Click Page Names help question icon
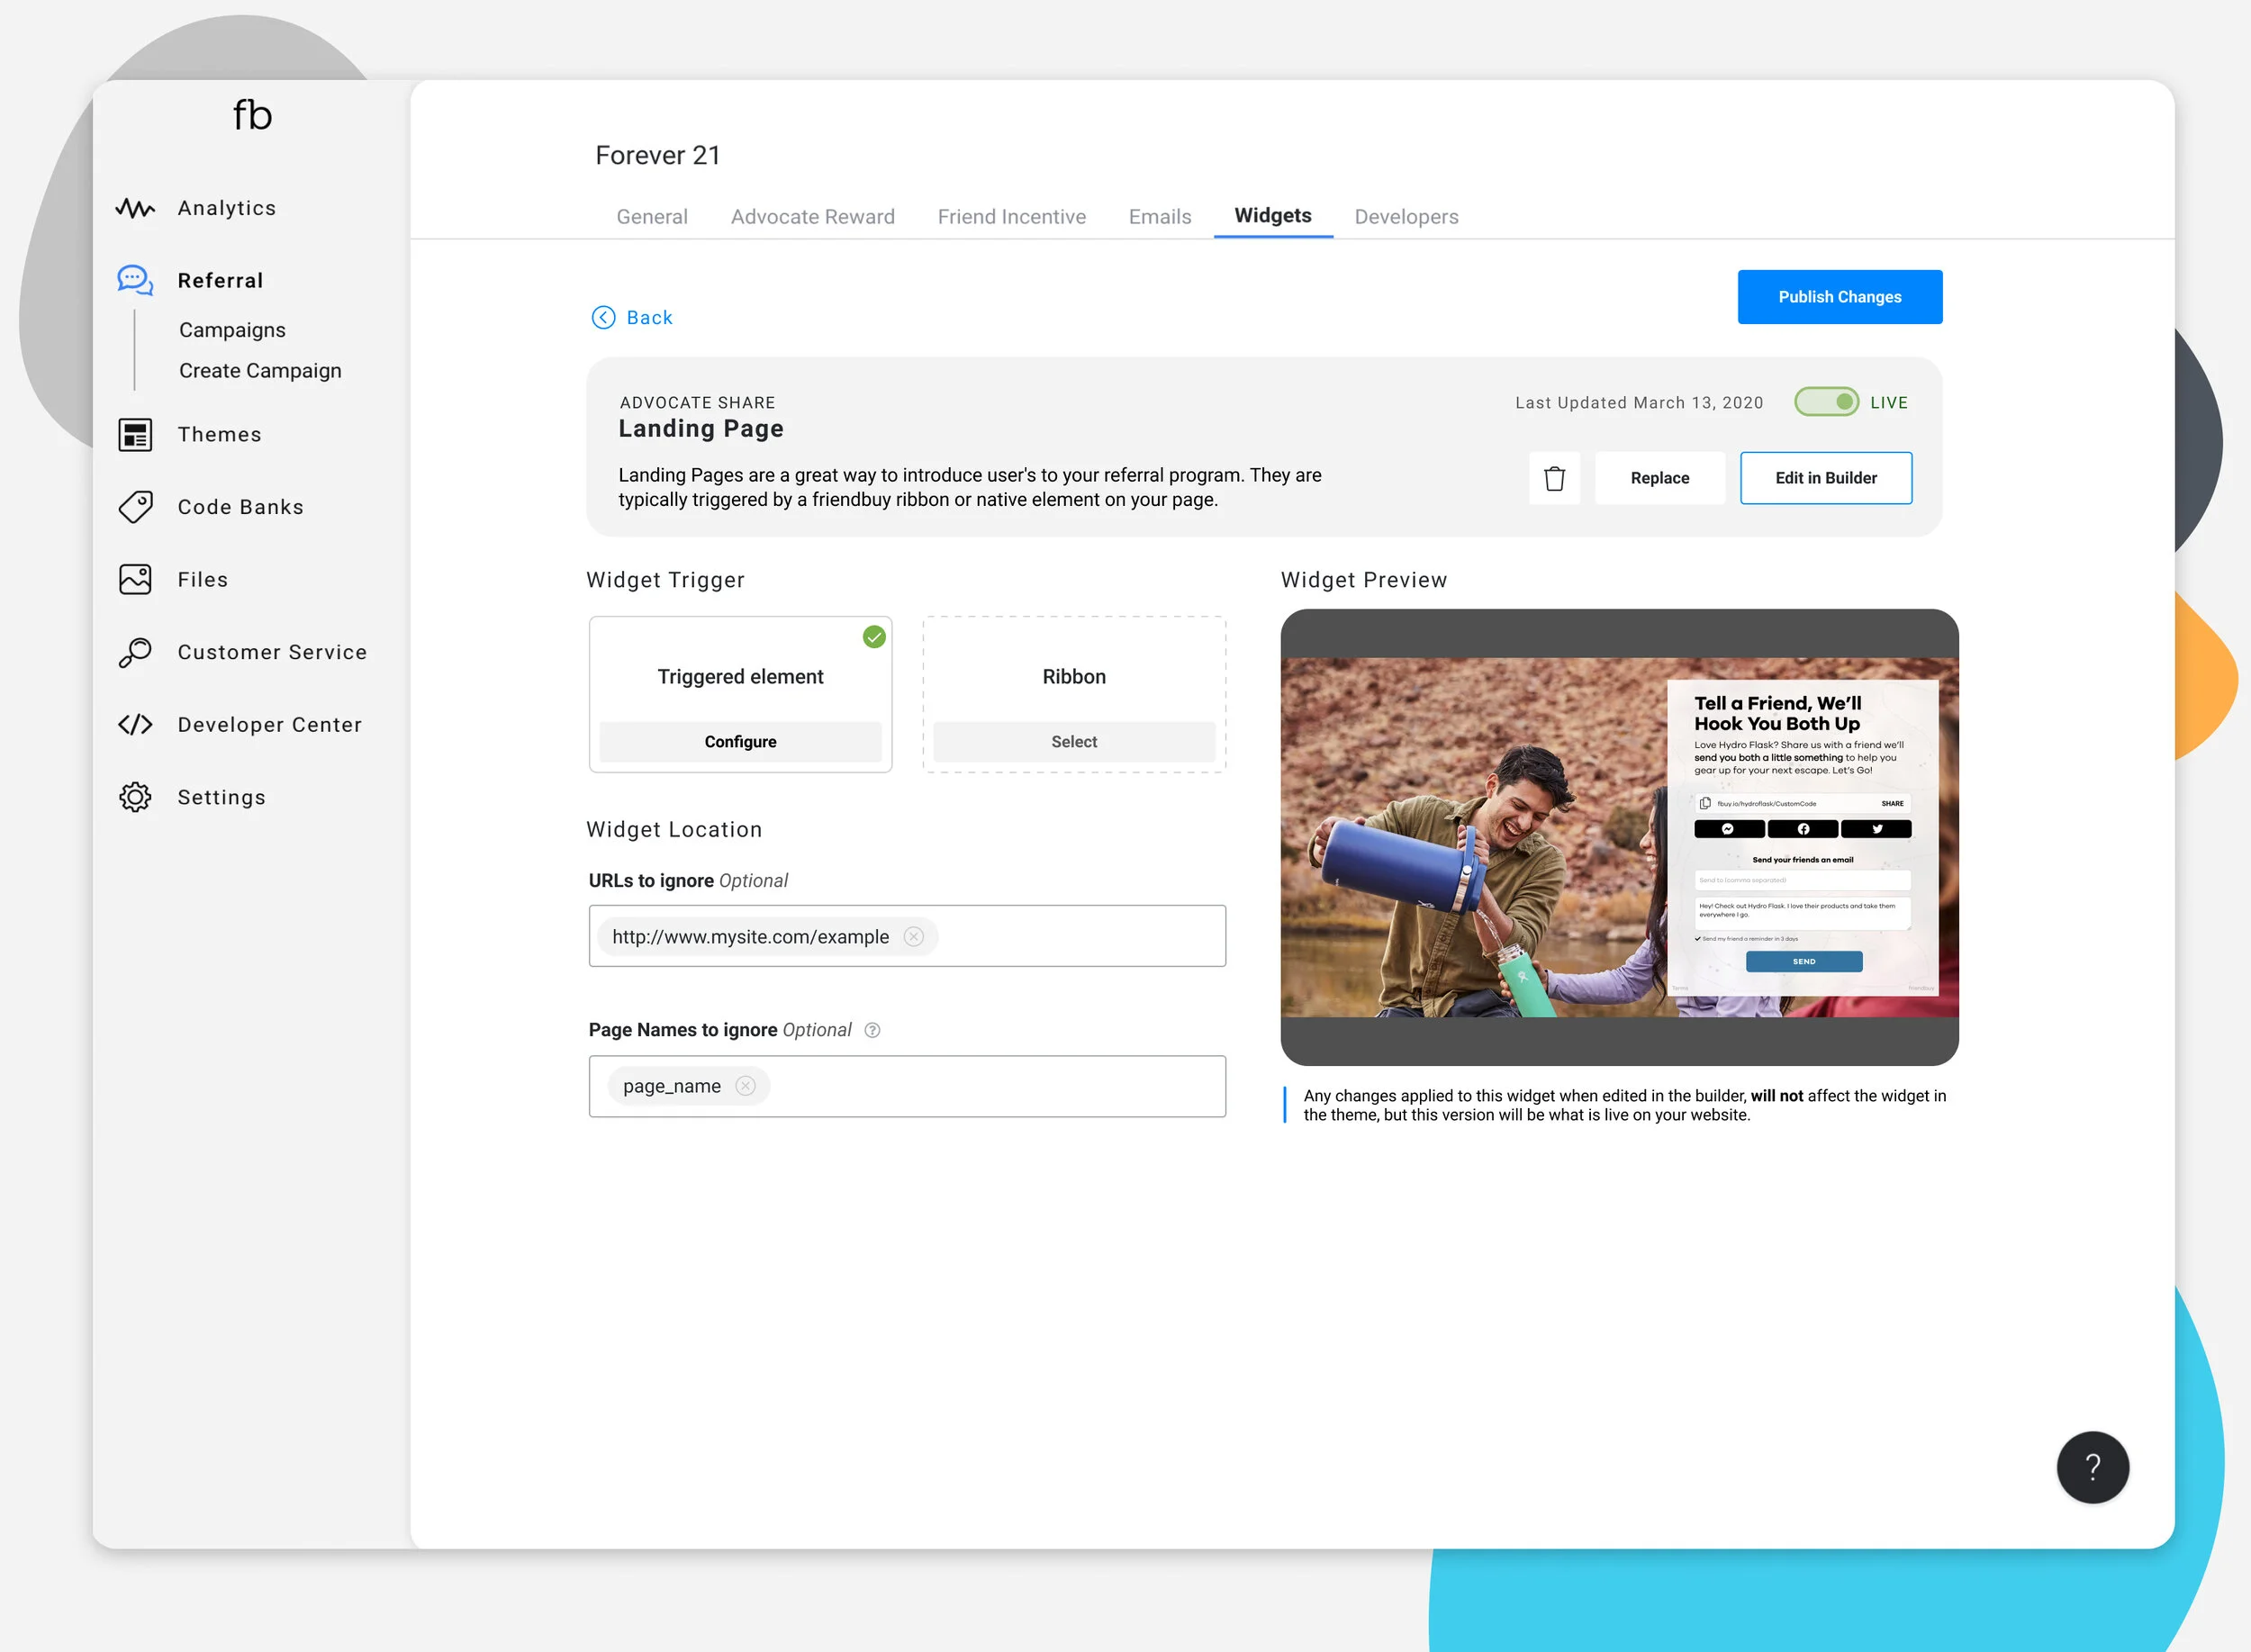The width and height of the screenshot is (2251, 1652). click(872, 1030)
